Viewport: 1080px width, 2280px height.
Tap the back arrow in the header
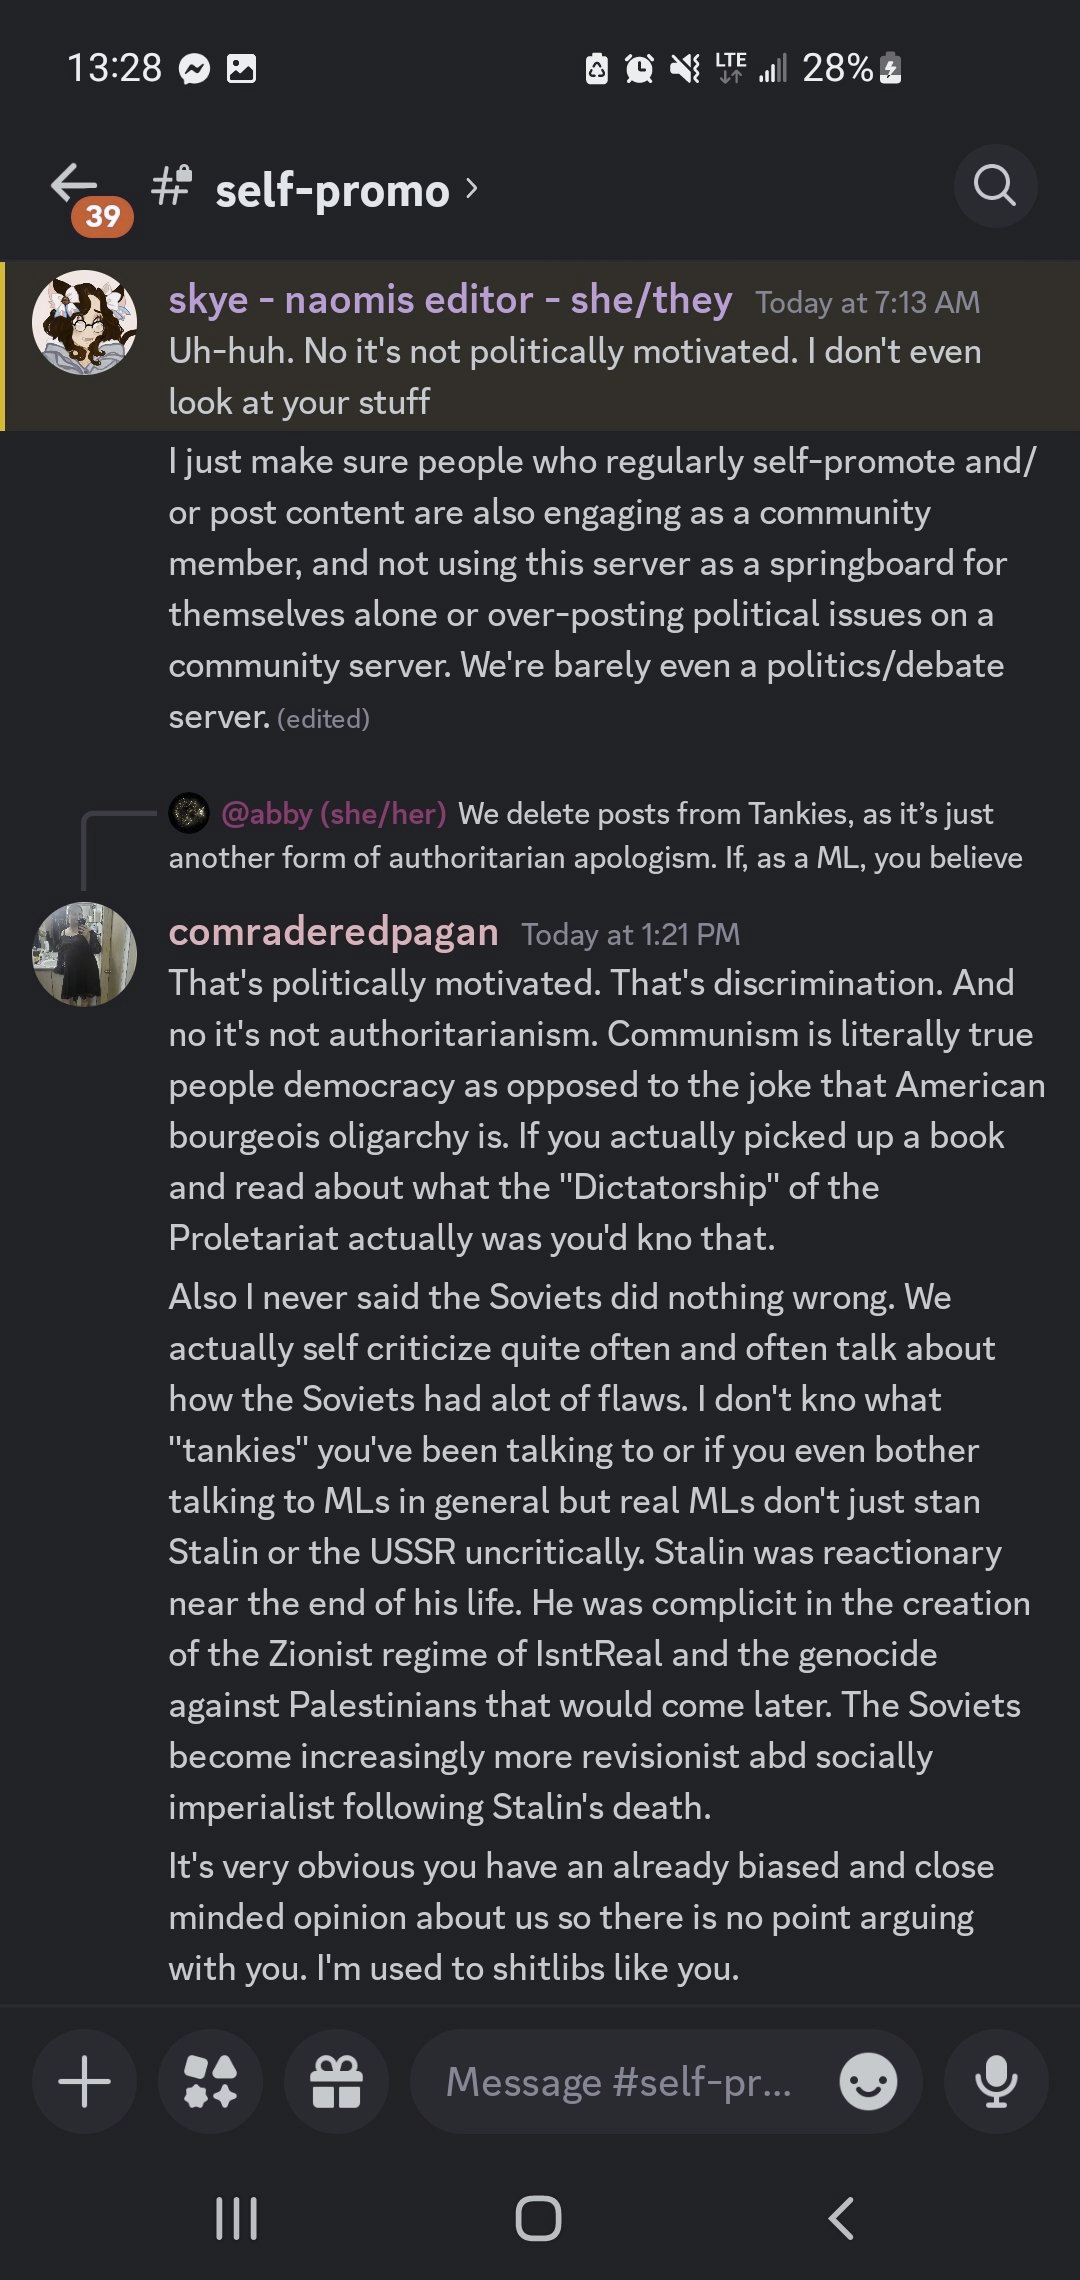(x=75, y=185)
